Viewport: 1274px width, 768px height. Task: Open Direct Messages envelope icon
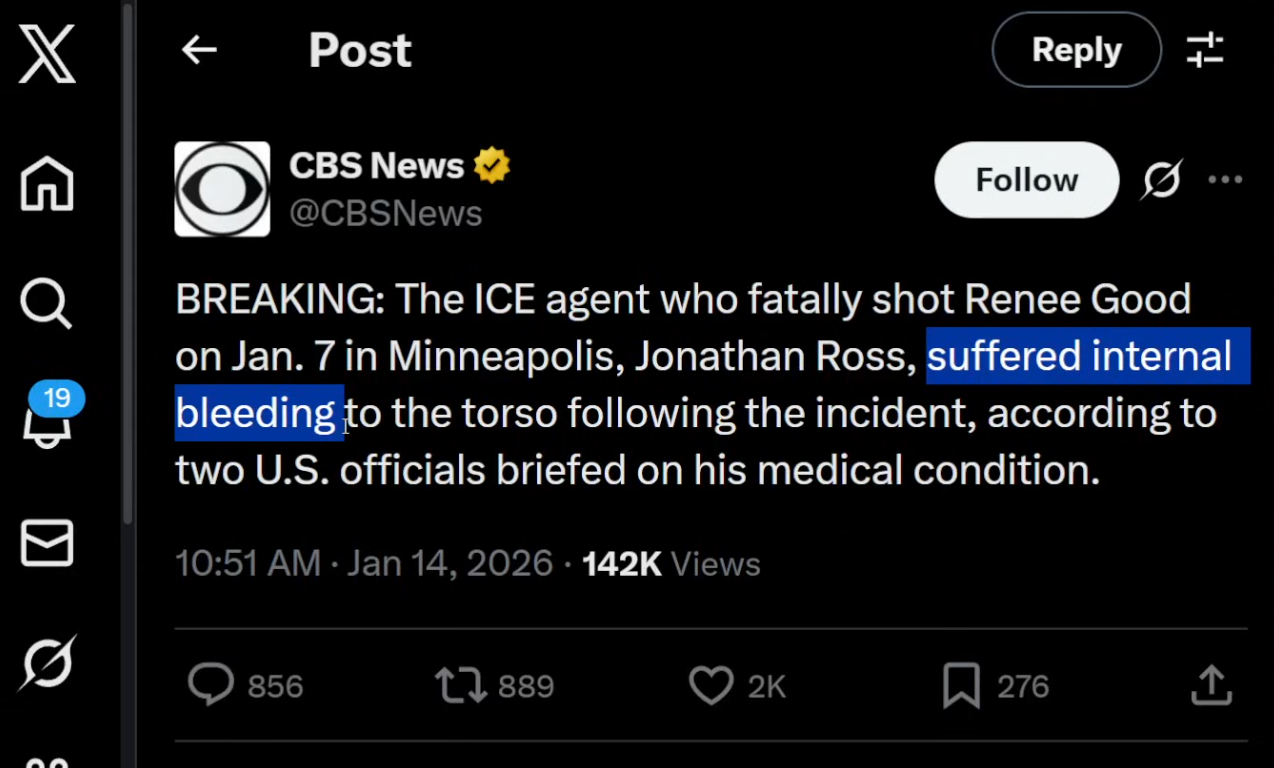tap(47, 543)
